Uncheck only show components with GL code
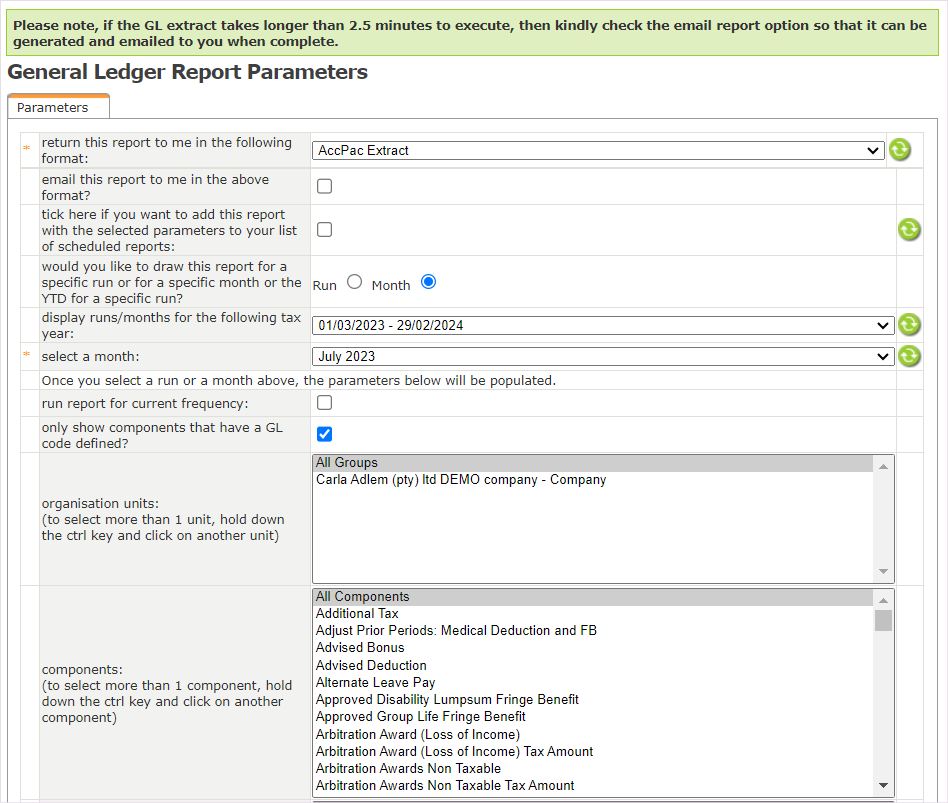948x803 pixels. (324, 434)
